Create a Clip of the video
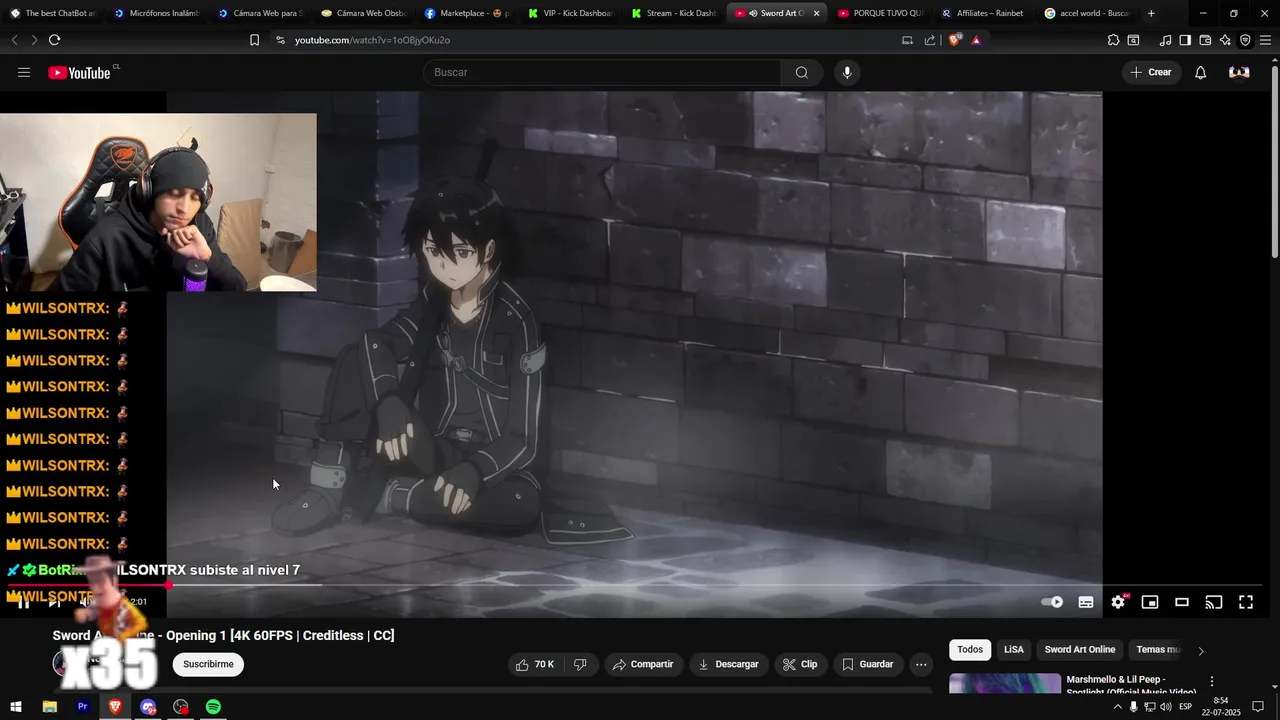 point(800,664)
